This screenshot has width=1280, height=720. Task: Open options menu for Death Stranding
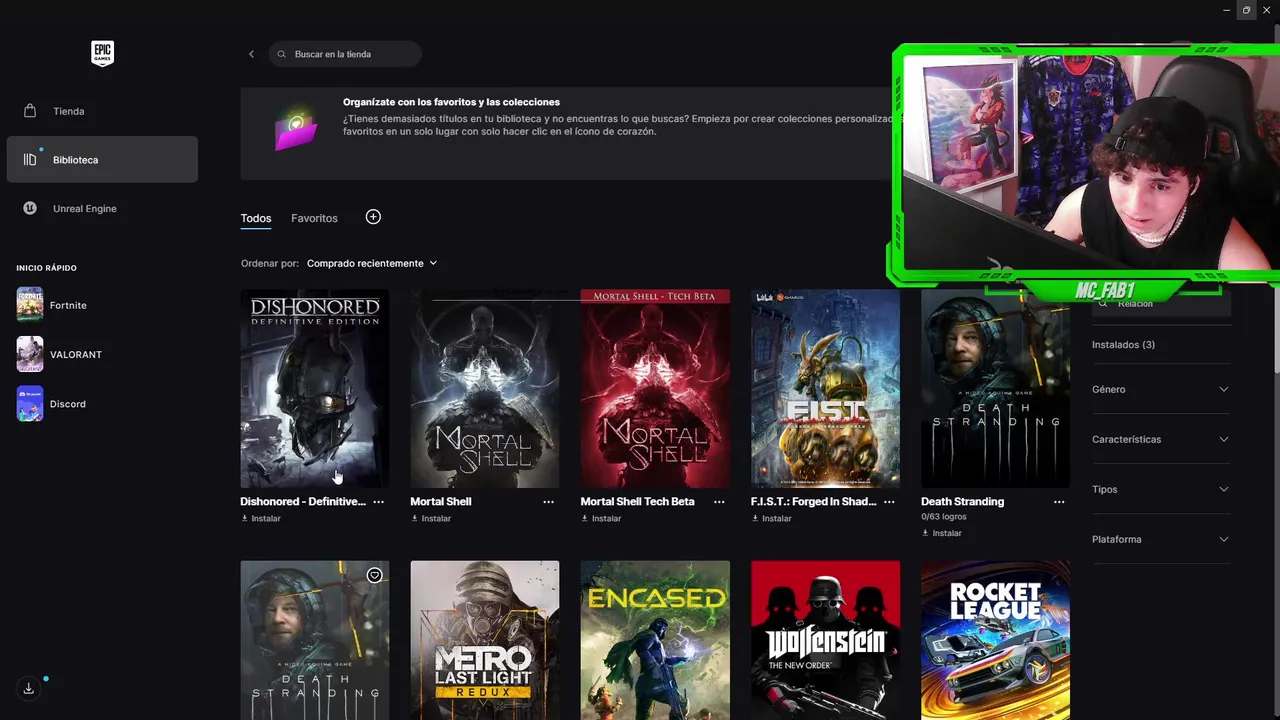[1059, 502]
